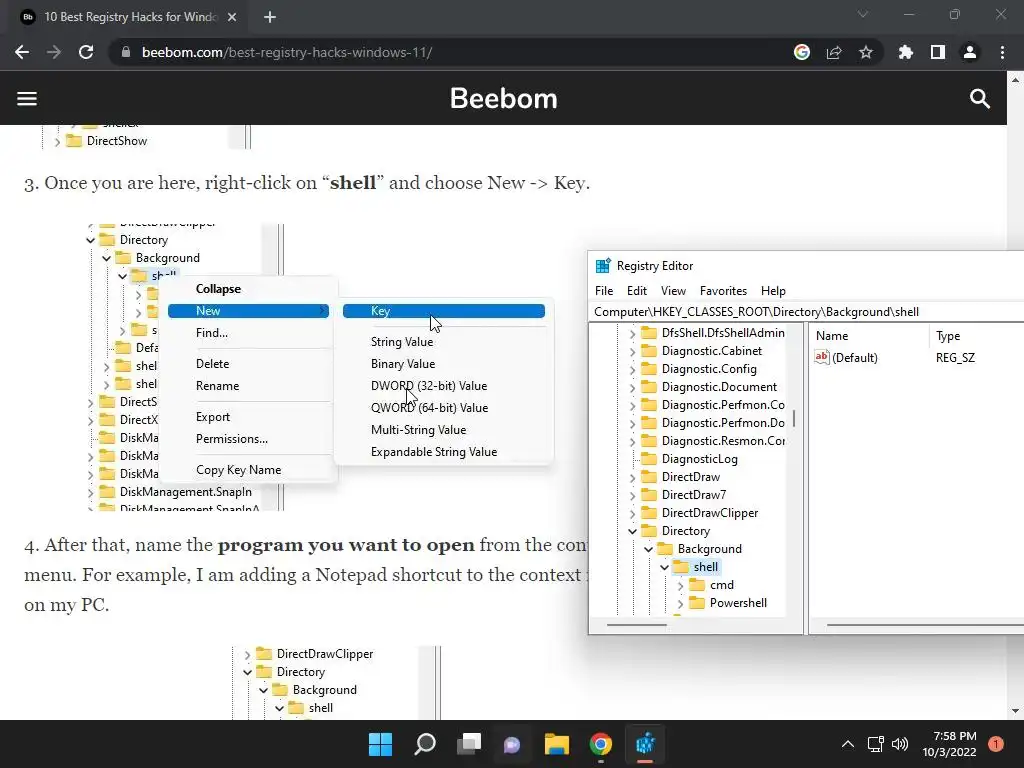Click the Registry tree horizontal scrollbar

pyautogui.click(x=637, y=625)
